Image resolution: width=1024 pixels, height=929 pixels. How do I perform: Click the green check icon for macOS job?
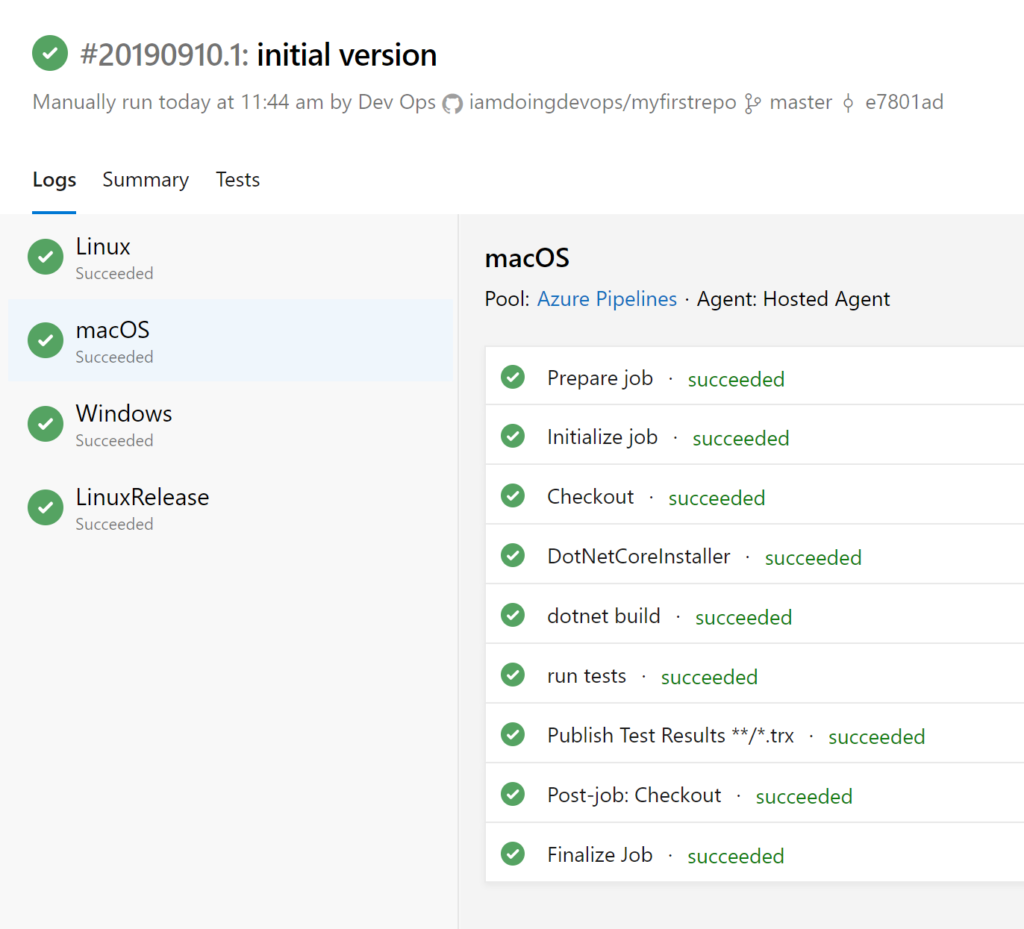45,340
